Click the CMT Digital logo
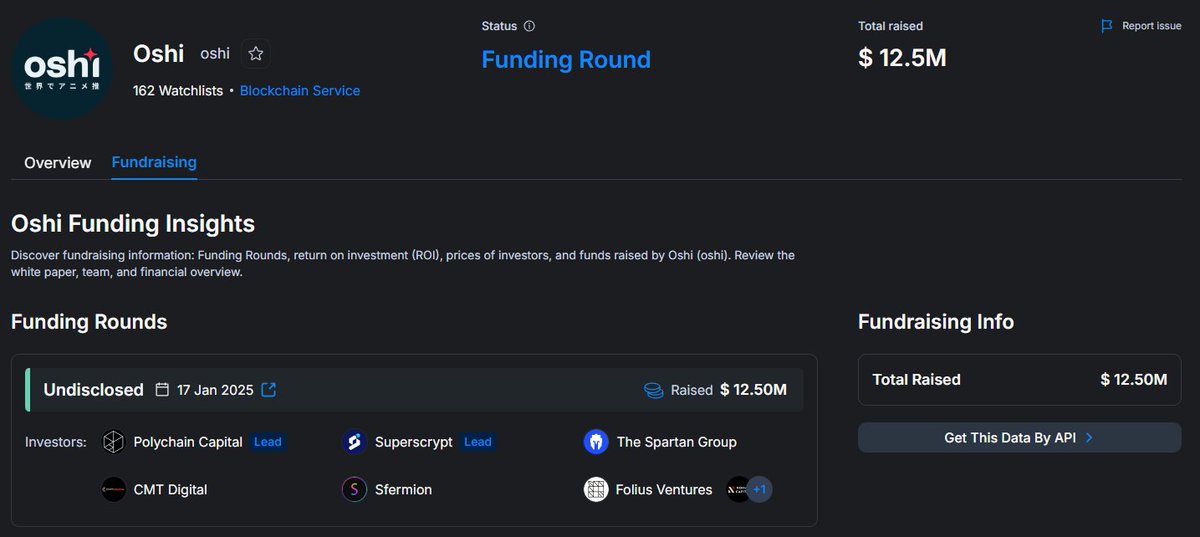This screenshot has height=537, width=1200. click(114, 490)
